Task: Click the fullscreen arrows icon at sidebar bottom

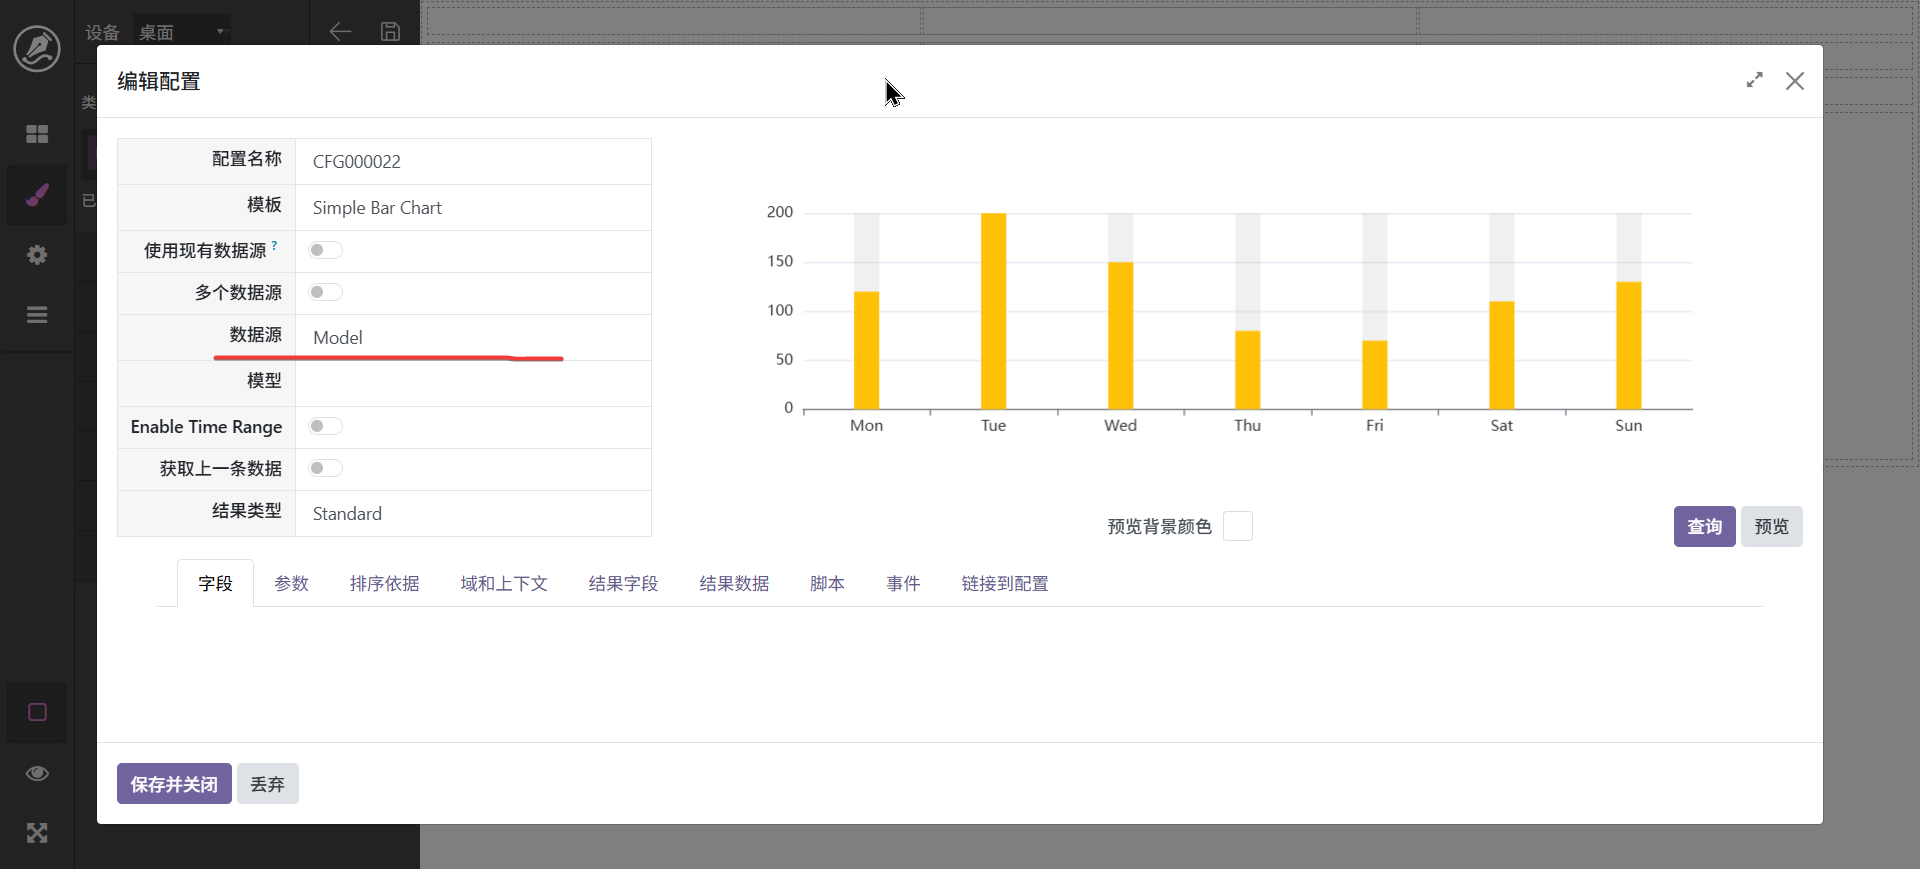Action: click(x=37, y=833)
